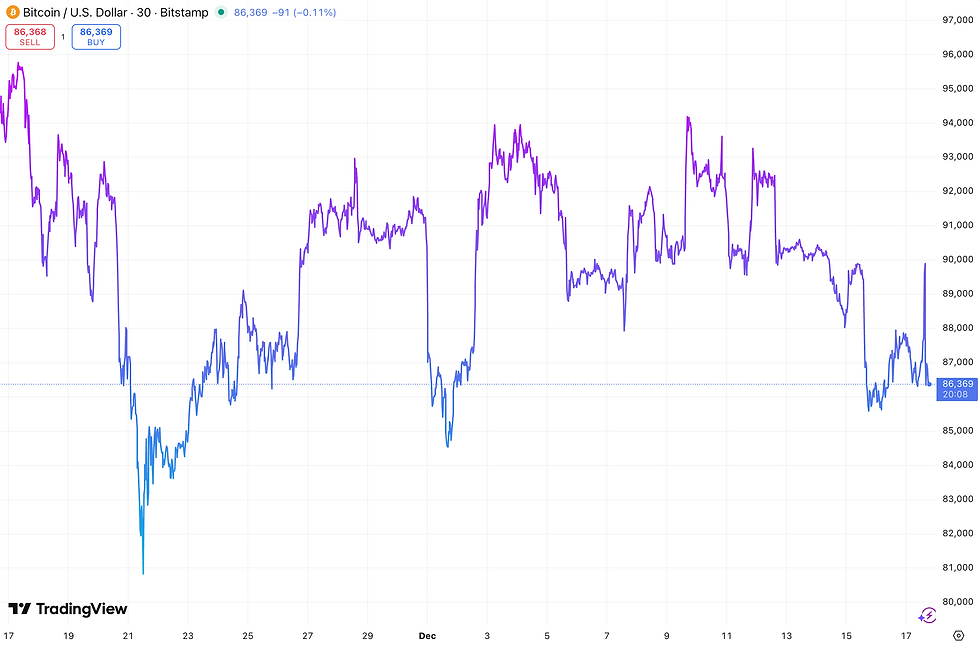This screenshot has width=980, height=645.
Task: Click the green market status dot
Action: point(219,13)
